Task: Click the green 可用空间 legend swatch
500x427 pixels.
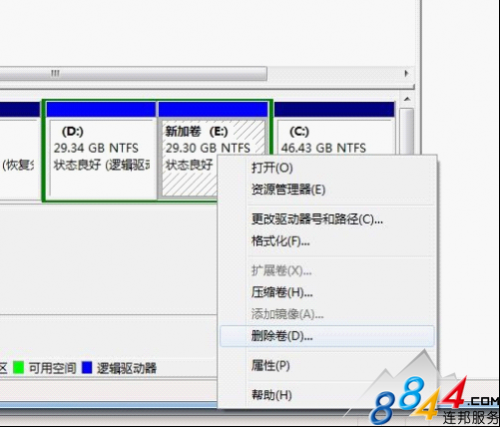Action: 18,368
